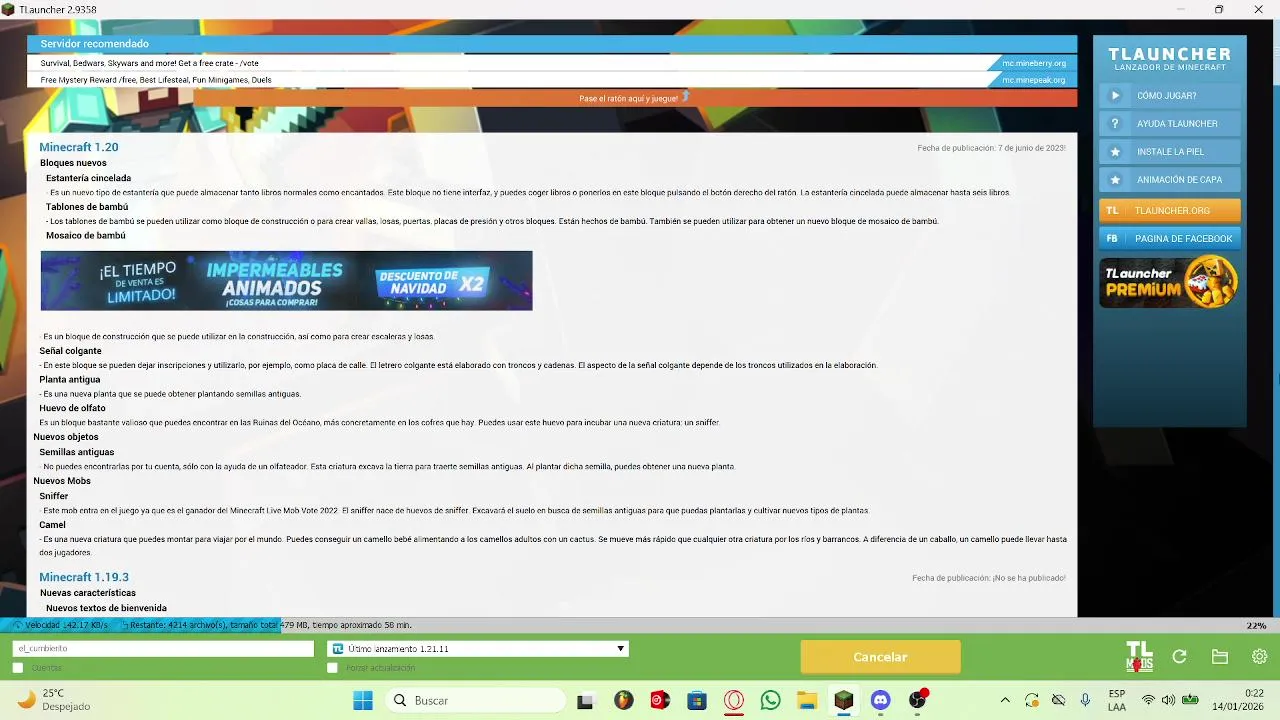1280x720 pixels.
Task: Click the TL icon on the TLauncher.org button
Action: tap(1112, 211)
